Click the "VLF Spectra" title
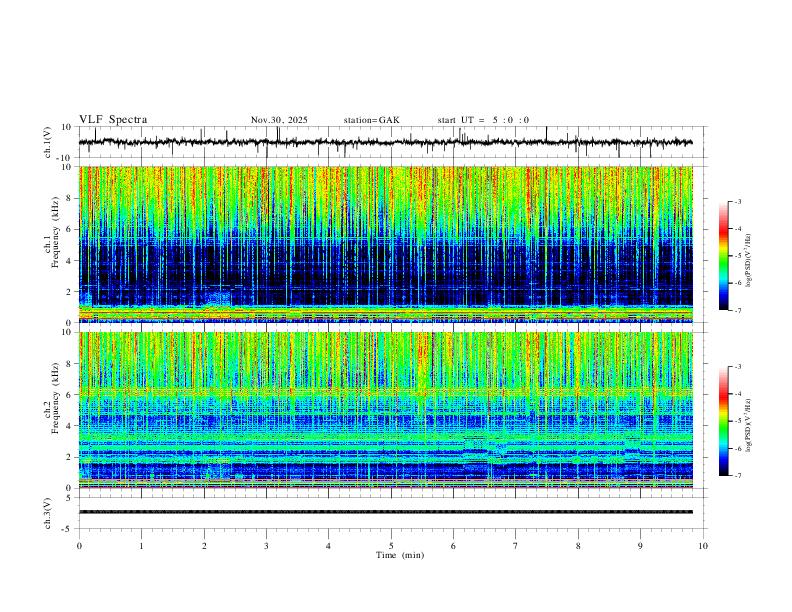 coord(113,120)
